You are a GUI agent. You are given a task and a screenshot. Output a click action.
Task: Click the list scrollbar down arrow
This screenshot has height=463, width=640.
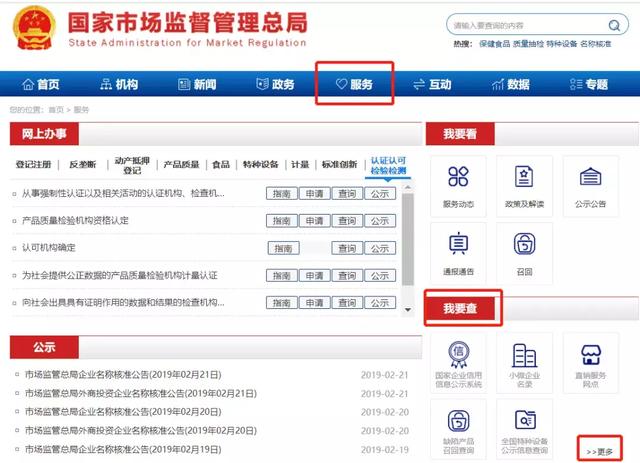408,310
